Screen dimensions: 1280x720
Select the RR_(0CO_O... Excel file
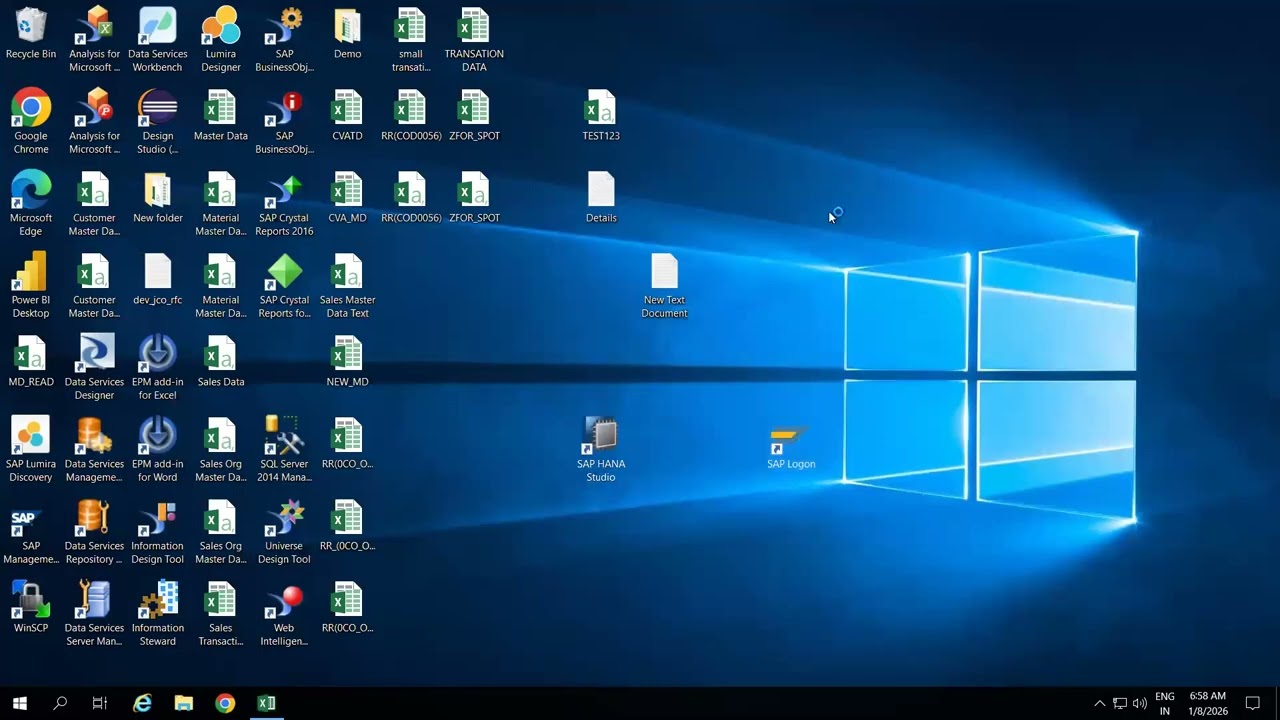click(x=348, y=526)
